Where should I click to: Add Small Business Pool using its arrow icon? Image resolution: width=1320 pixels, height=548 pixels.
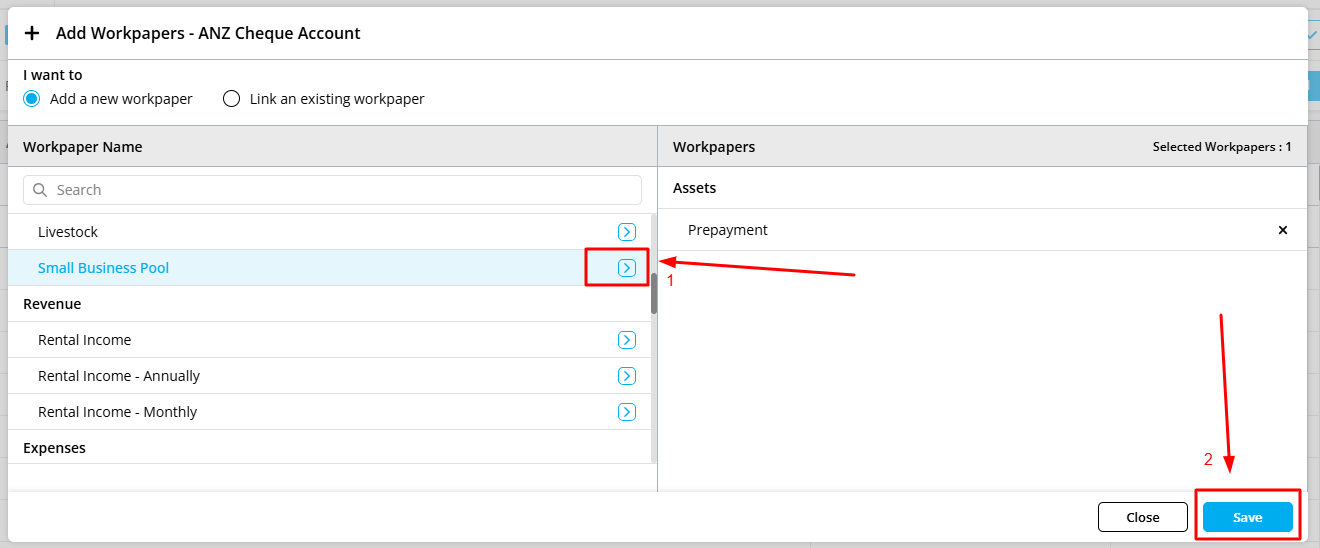coord(627,268)
